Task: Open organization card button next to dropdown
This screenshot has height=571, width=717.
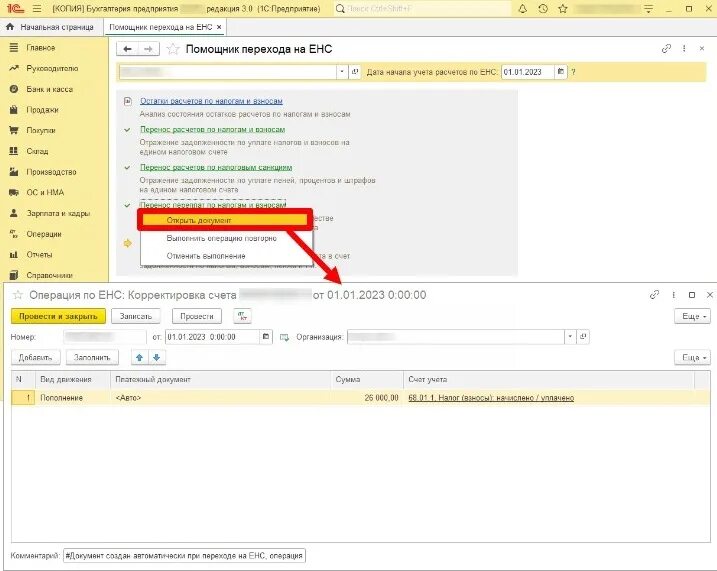Action: (354, 72)
